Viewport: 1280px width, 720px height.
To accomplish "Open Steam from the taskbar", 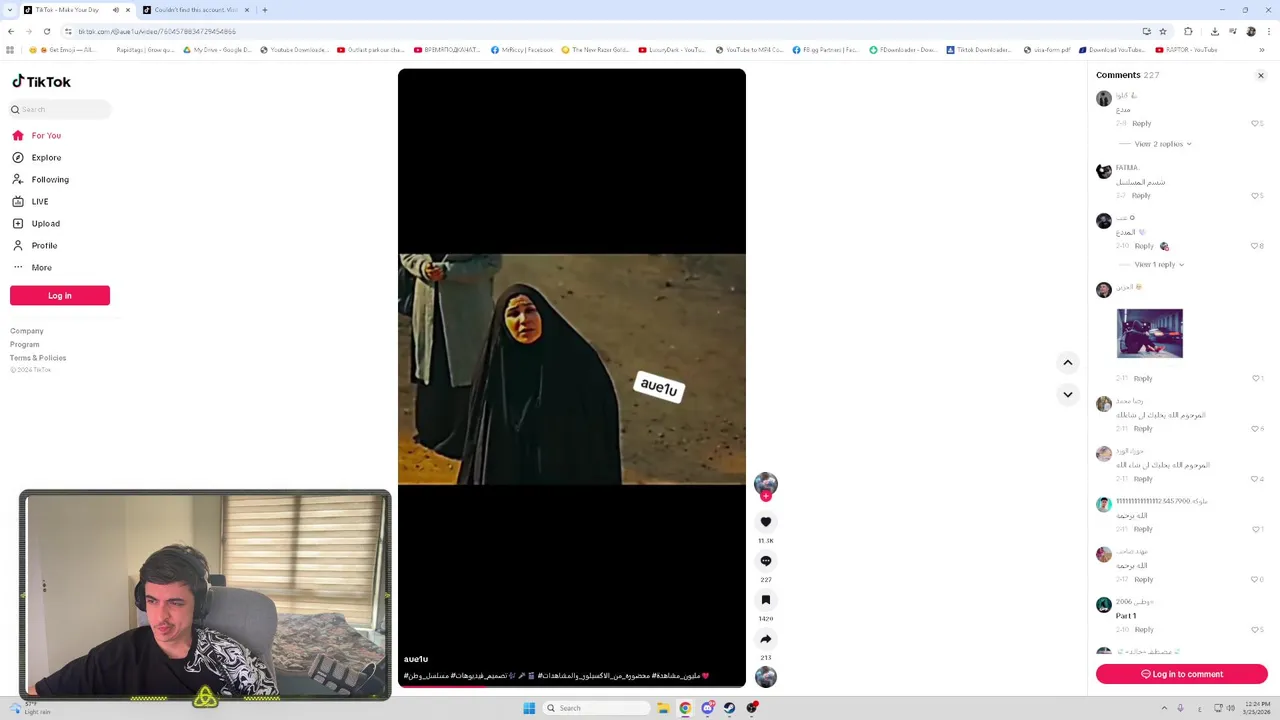I will tap(730, 708).
